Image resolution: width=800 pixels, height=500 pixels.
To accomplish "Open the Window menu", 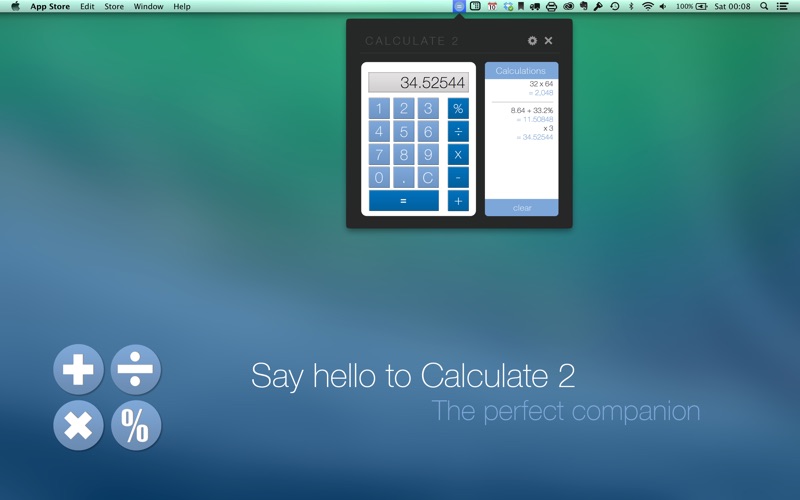I will 148,7.
